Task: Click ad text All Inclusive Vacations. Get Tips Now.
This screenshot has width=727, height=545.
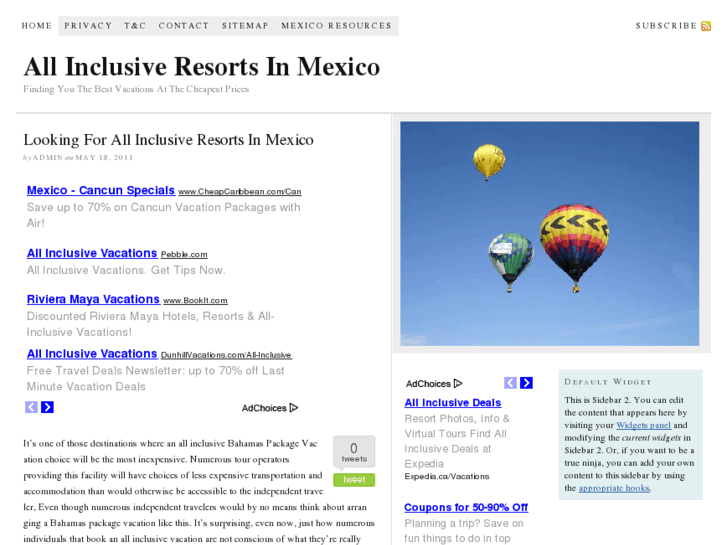Action: click(126, 270)
